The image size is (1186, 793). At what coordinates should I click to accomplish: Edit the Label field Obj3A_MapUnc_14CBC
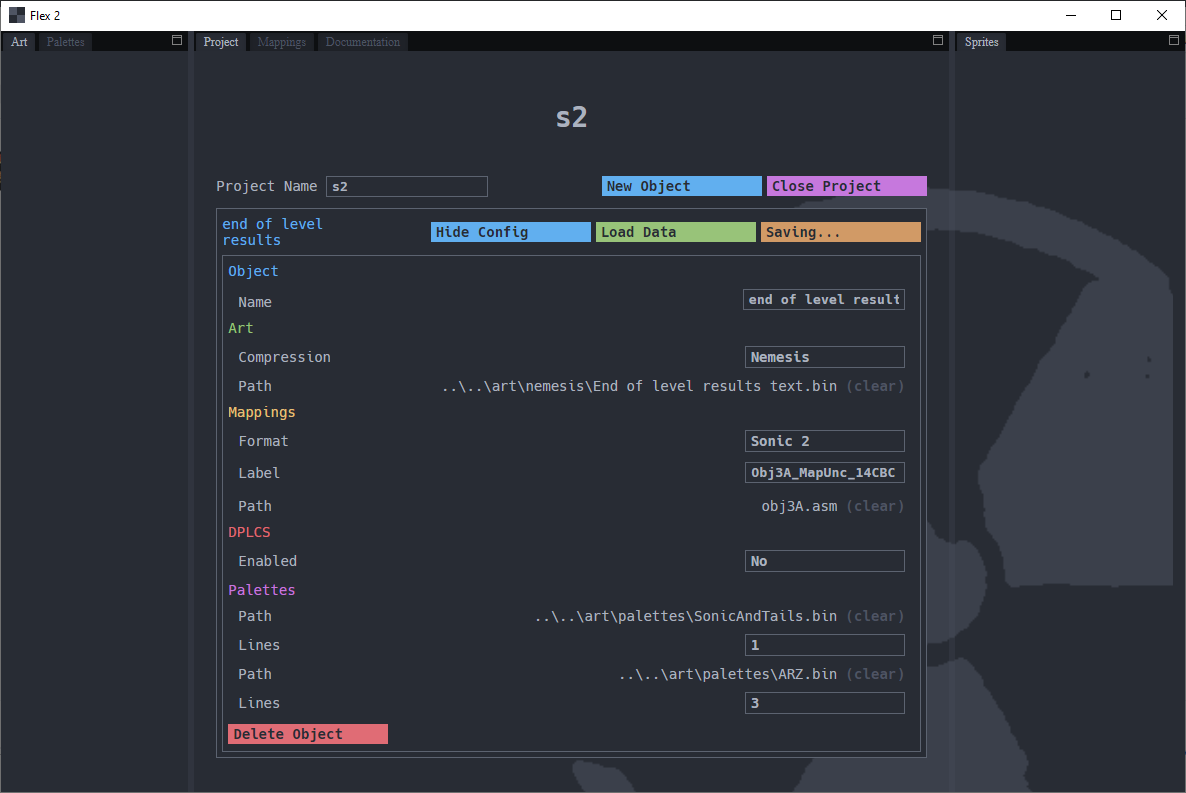tap(824, 473)
